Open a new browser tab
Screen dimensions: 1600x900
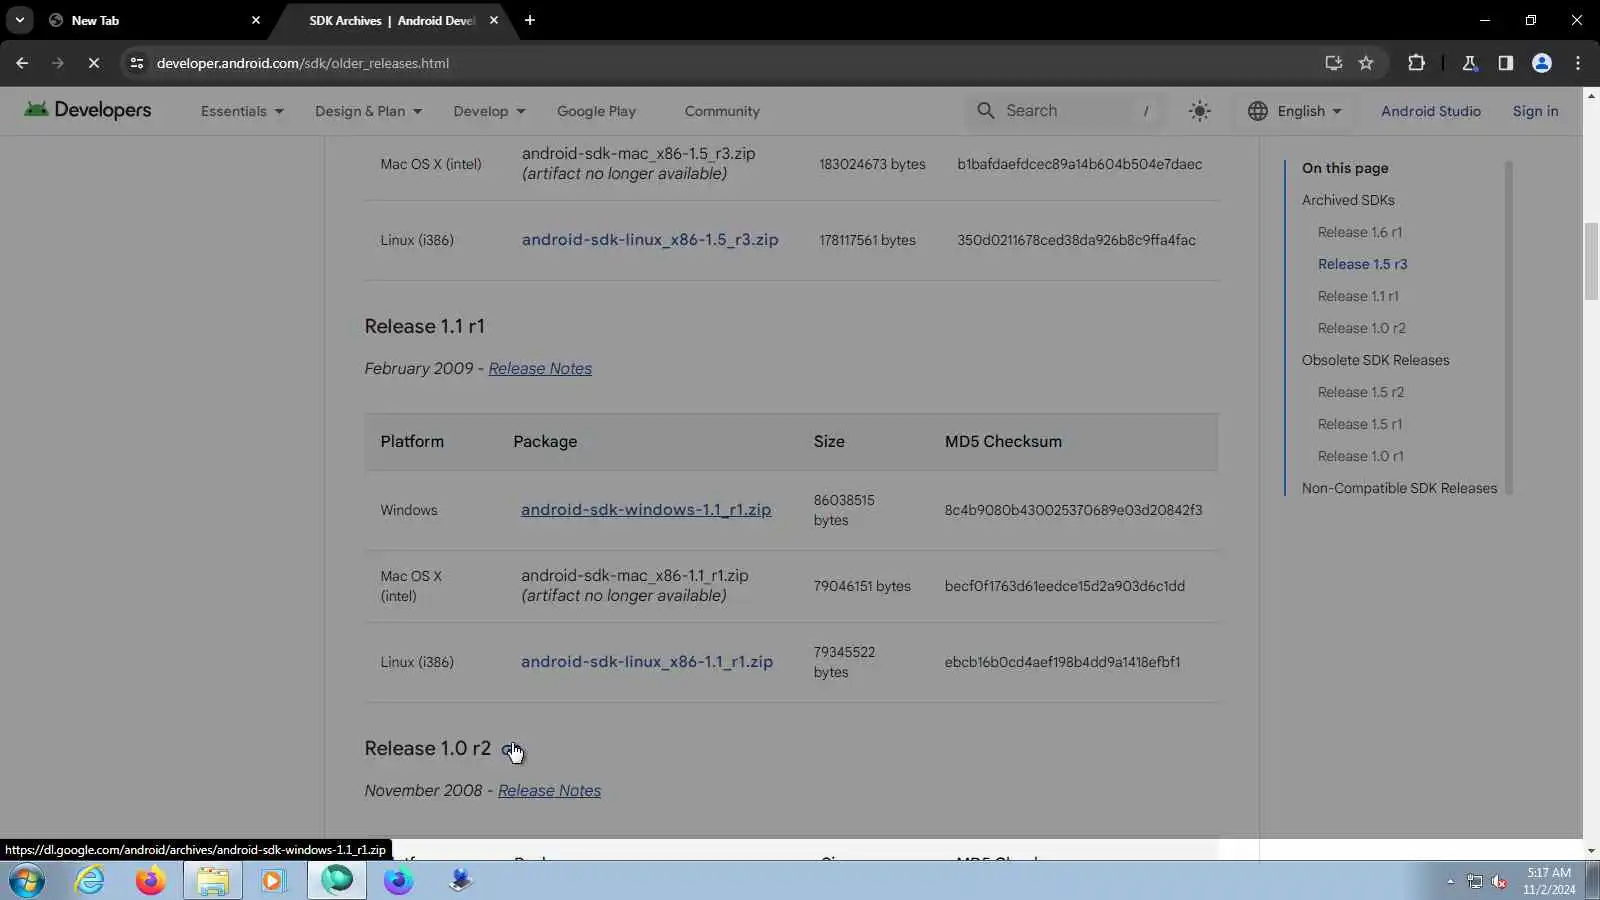click(530, 20)
